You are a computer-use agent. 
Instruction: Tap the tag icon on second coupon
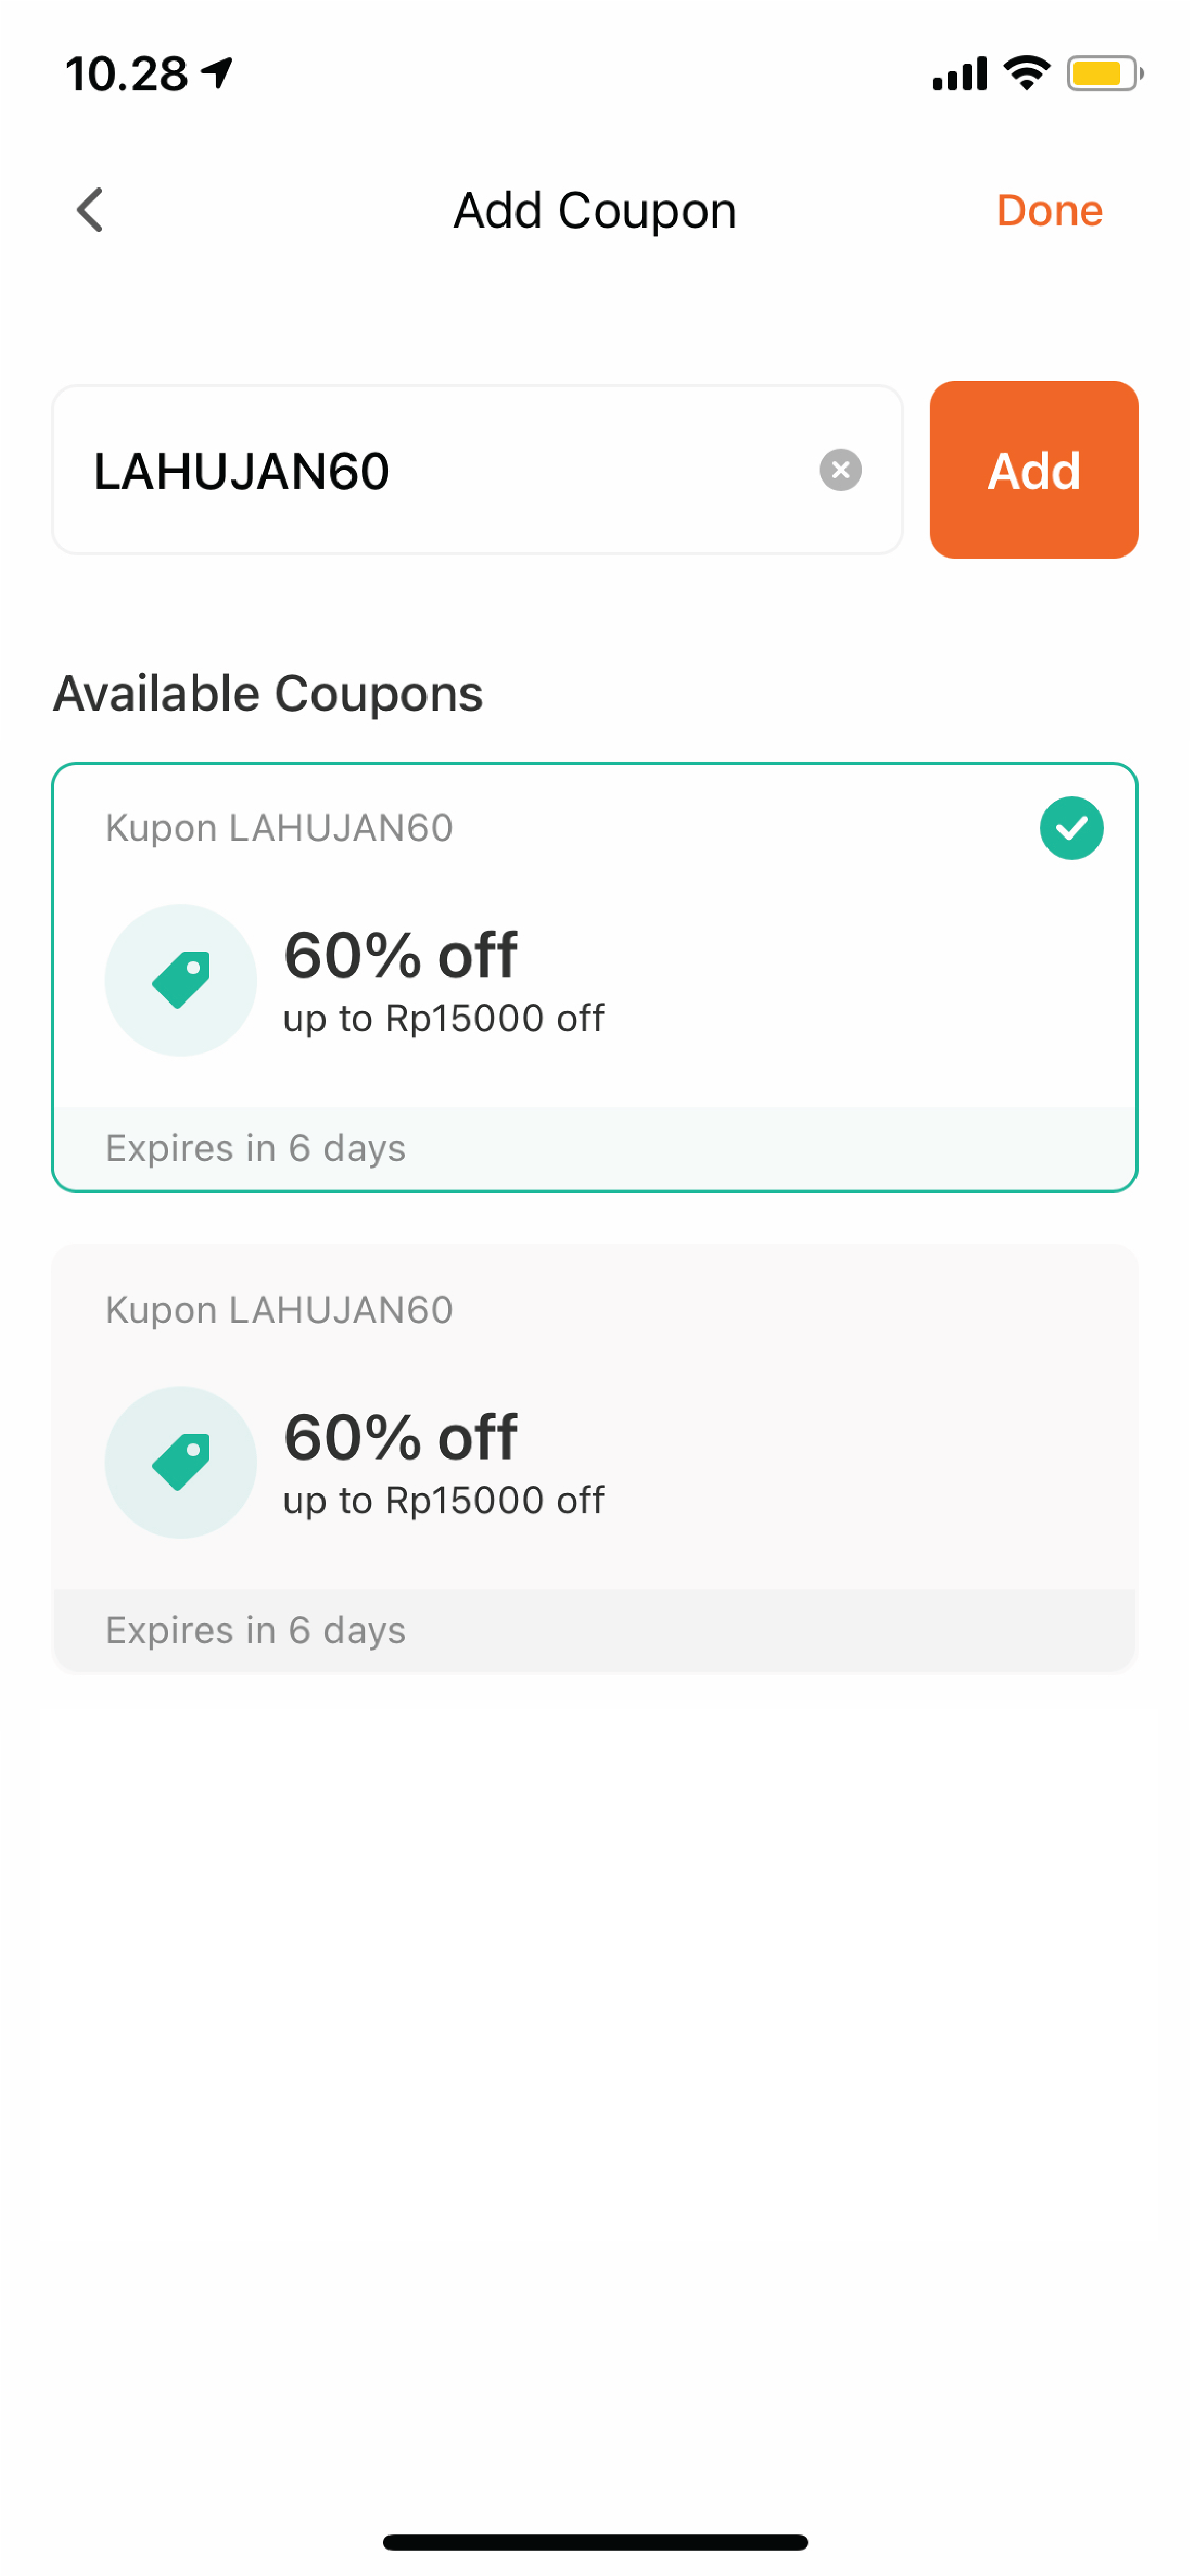point(180,1462)
